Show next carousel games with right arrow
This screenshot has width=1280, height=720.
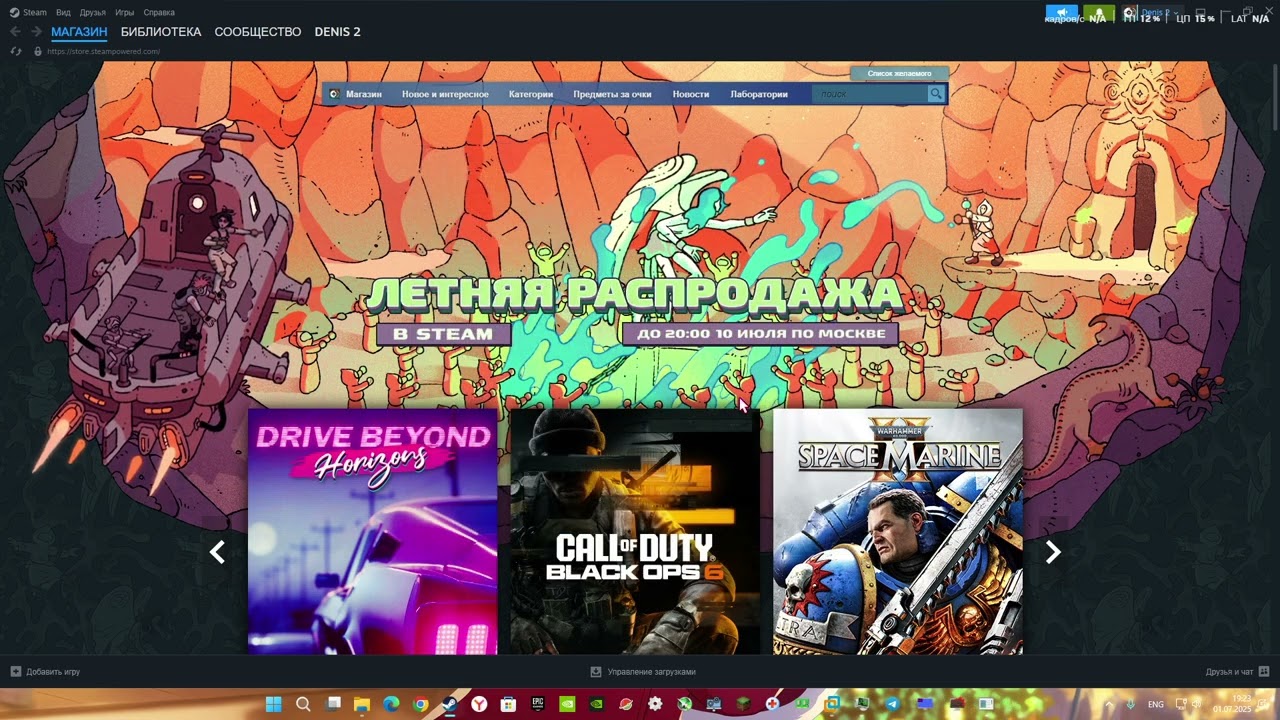pyautogui.click(x=1053, y=552)
